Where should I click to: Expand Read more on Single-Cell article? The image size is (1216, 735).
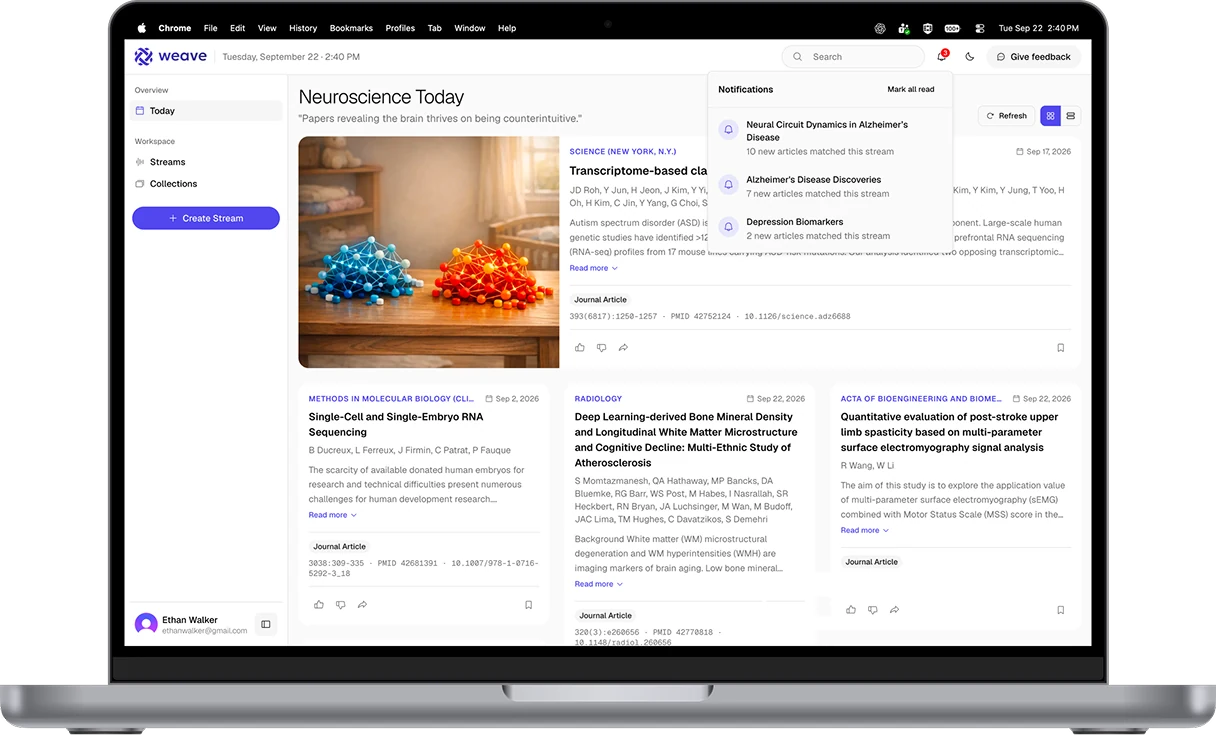point(333,515)
